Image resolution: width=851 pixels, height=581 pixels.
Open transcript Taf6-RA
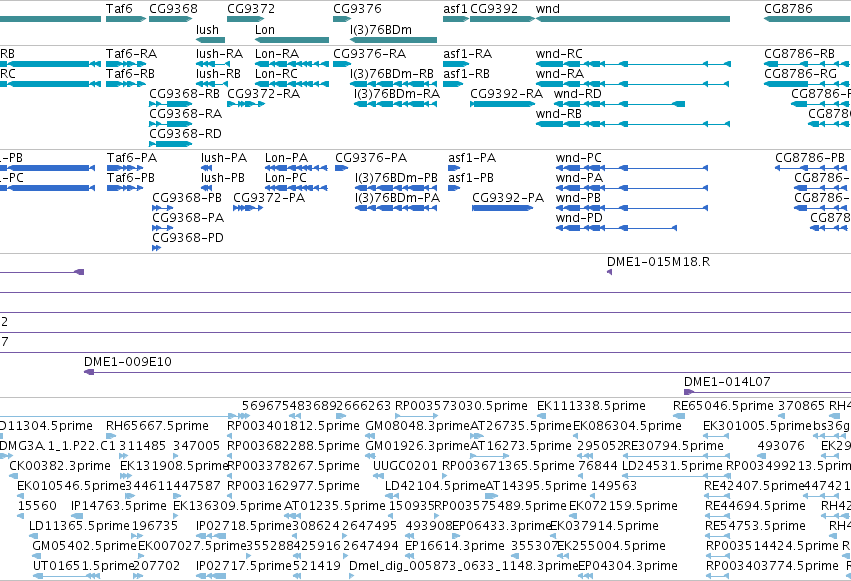131,54
